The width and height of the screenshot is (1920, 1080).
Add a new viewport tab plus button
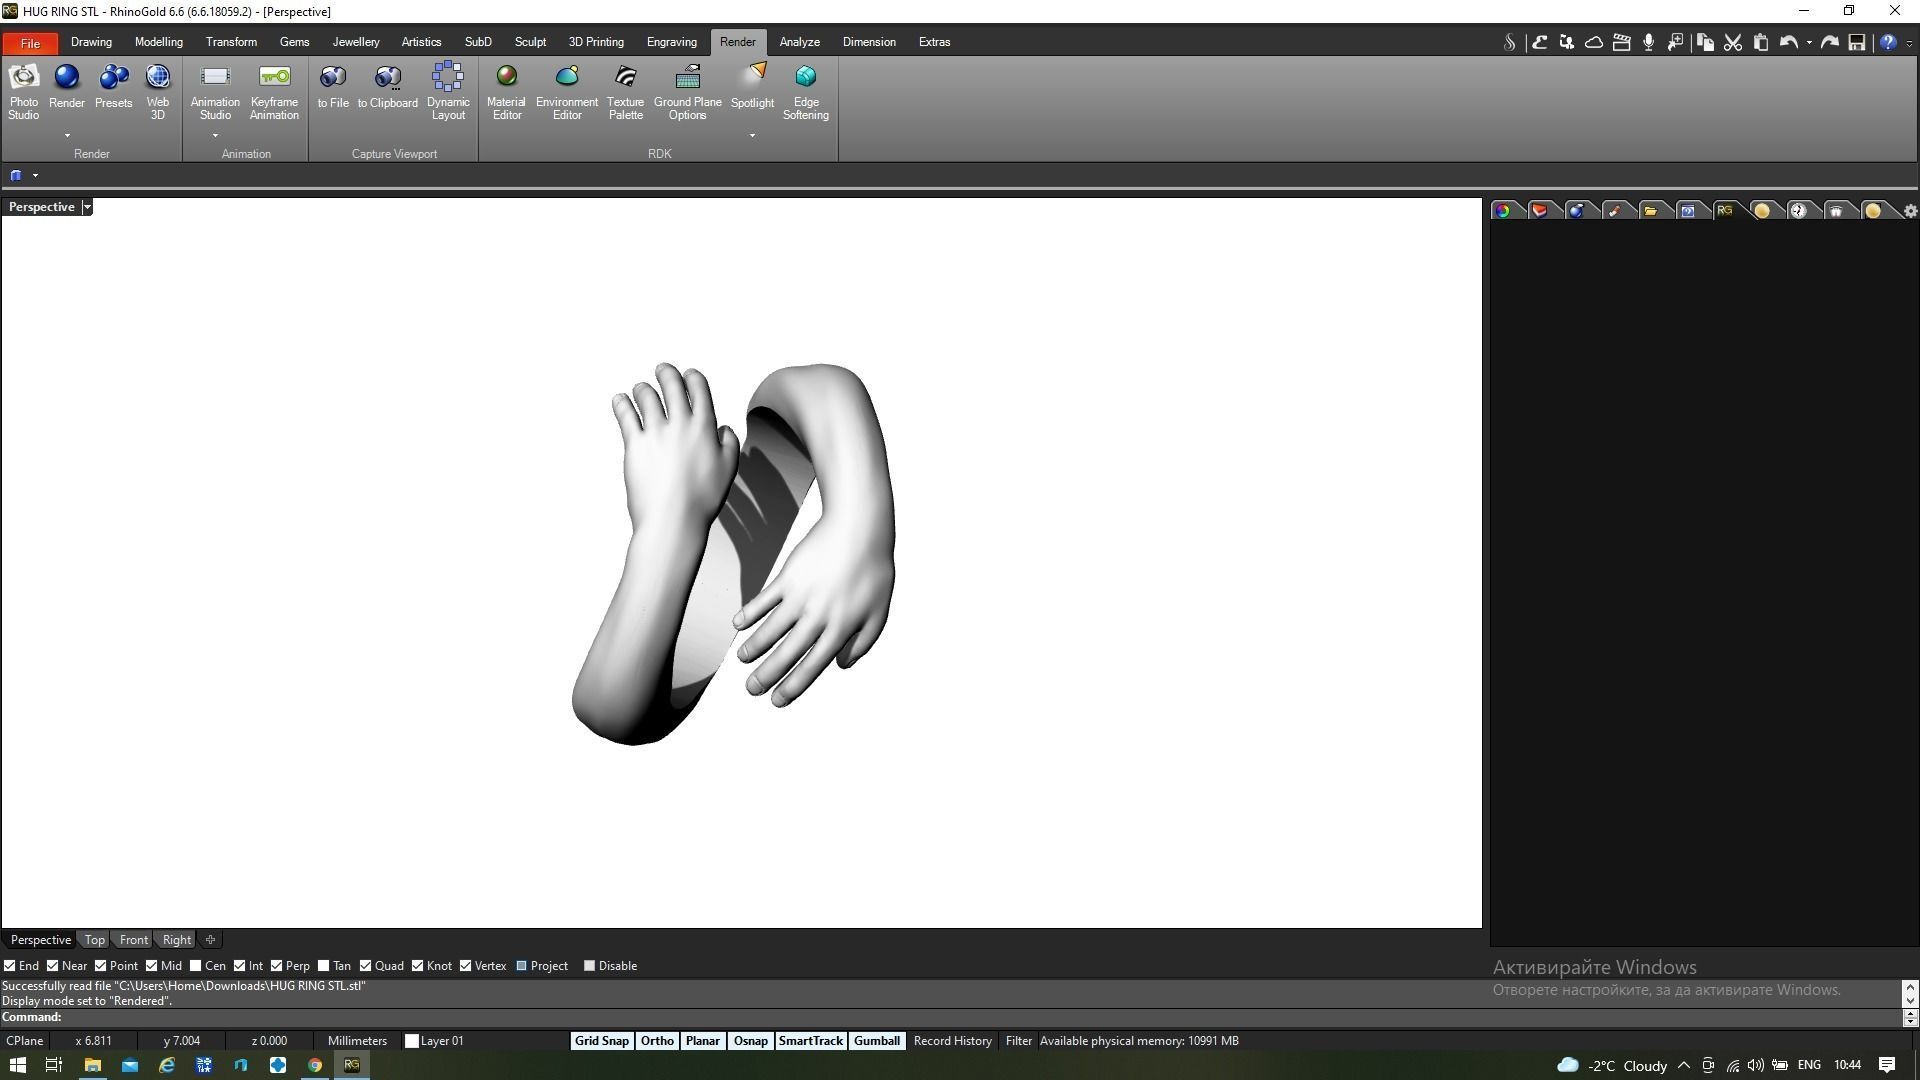tap(210, 940)
